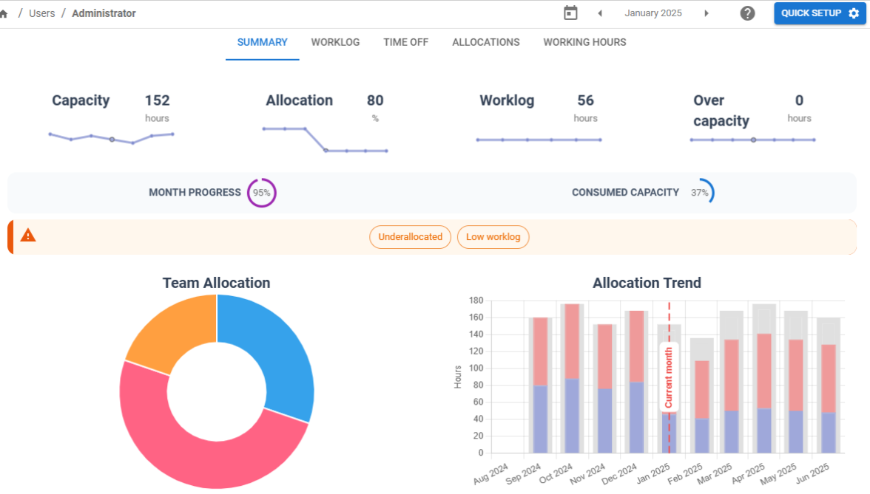870x494 pixels.
Task: Click the Current month marker label
Action: pyautogui.click(x=669, y=377)
